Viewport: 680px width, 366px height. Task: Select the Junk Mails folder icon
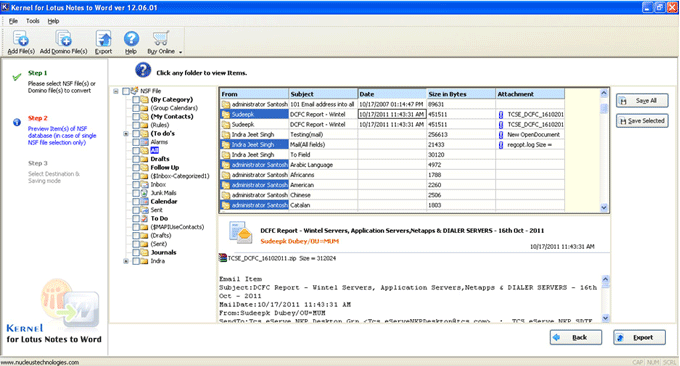click(144, 193)
